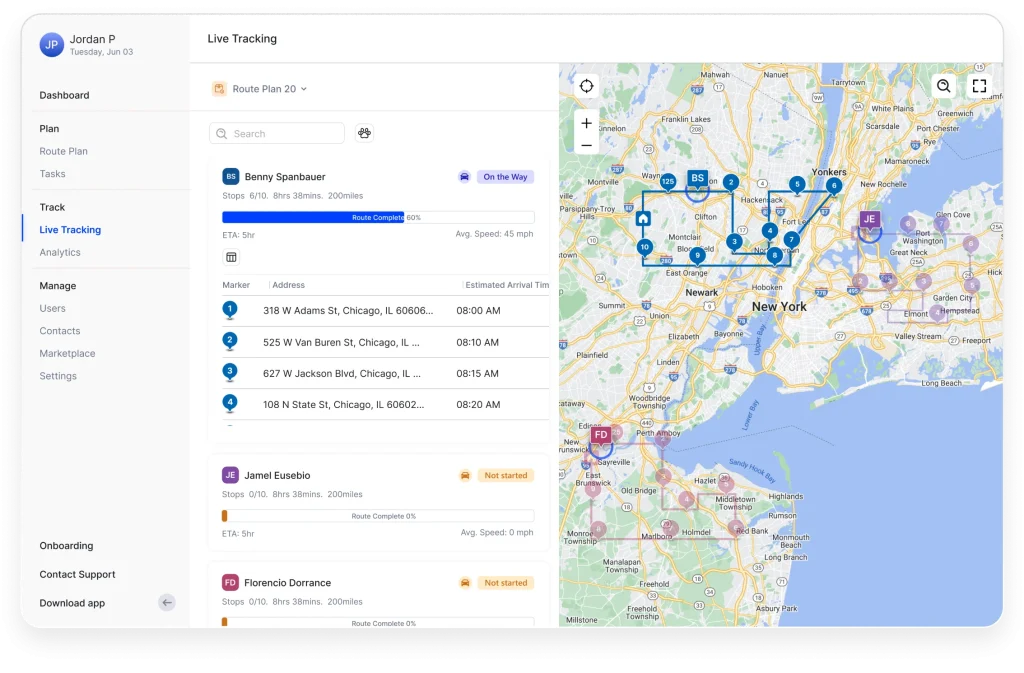Click Jamel Eusebio's Not started badge
Screen dimensions: 1024x673
click(x=505, y=475)
